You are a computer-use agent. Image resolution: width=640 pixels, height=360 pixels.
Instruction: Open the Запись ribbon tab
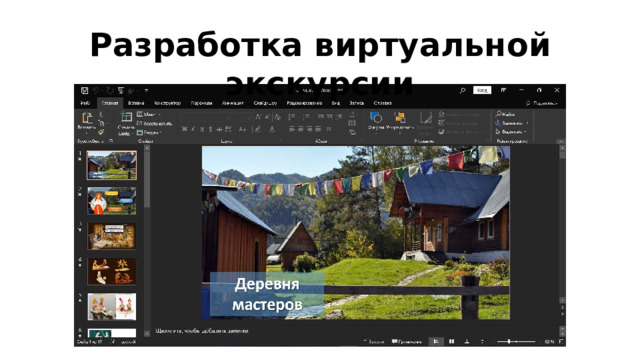coord(356,103)
